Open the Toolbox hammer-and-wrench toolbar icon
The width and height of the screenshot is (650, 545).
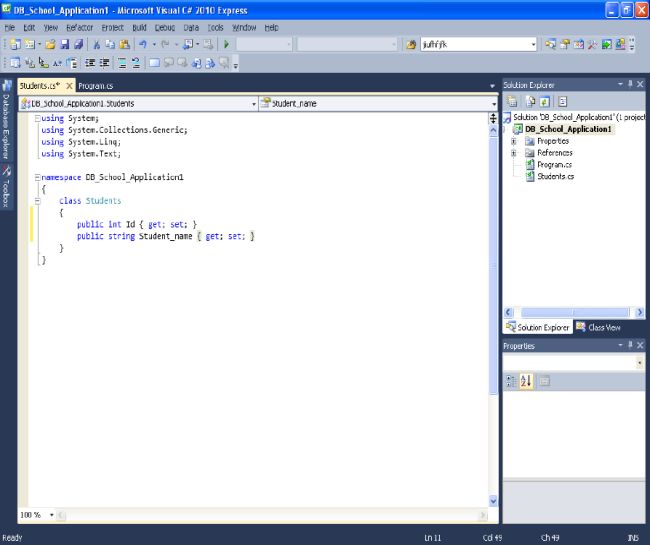592,44
